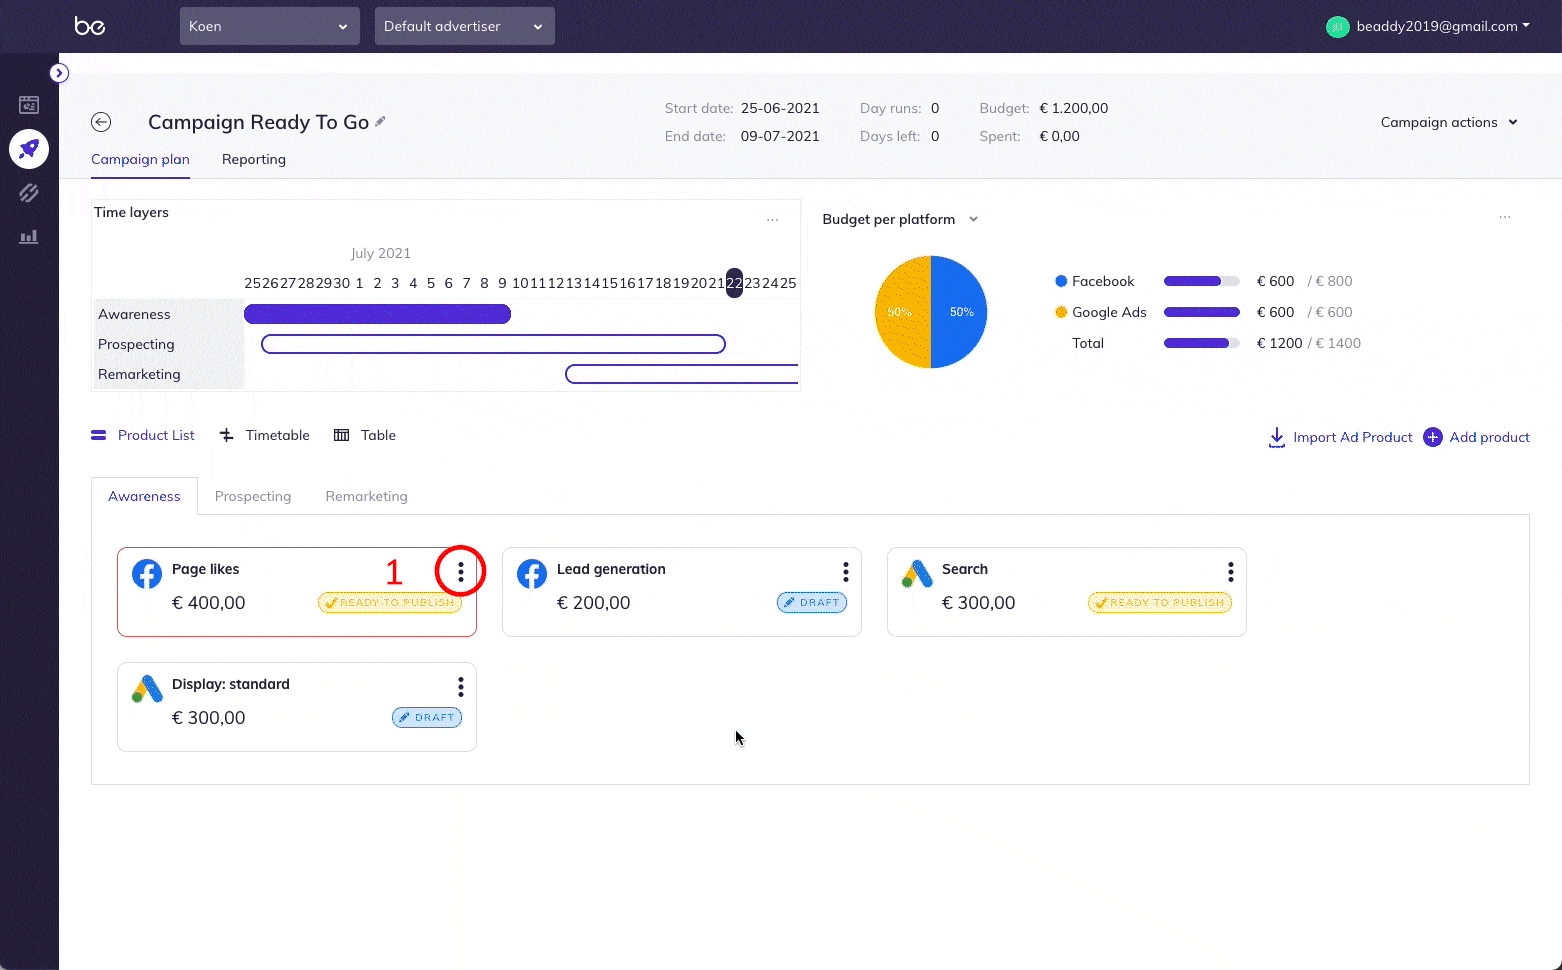
Task: Click Ready to Publish badge on Page likes
Action: click(390, 602)
